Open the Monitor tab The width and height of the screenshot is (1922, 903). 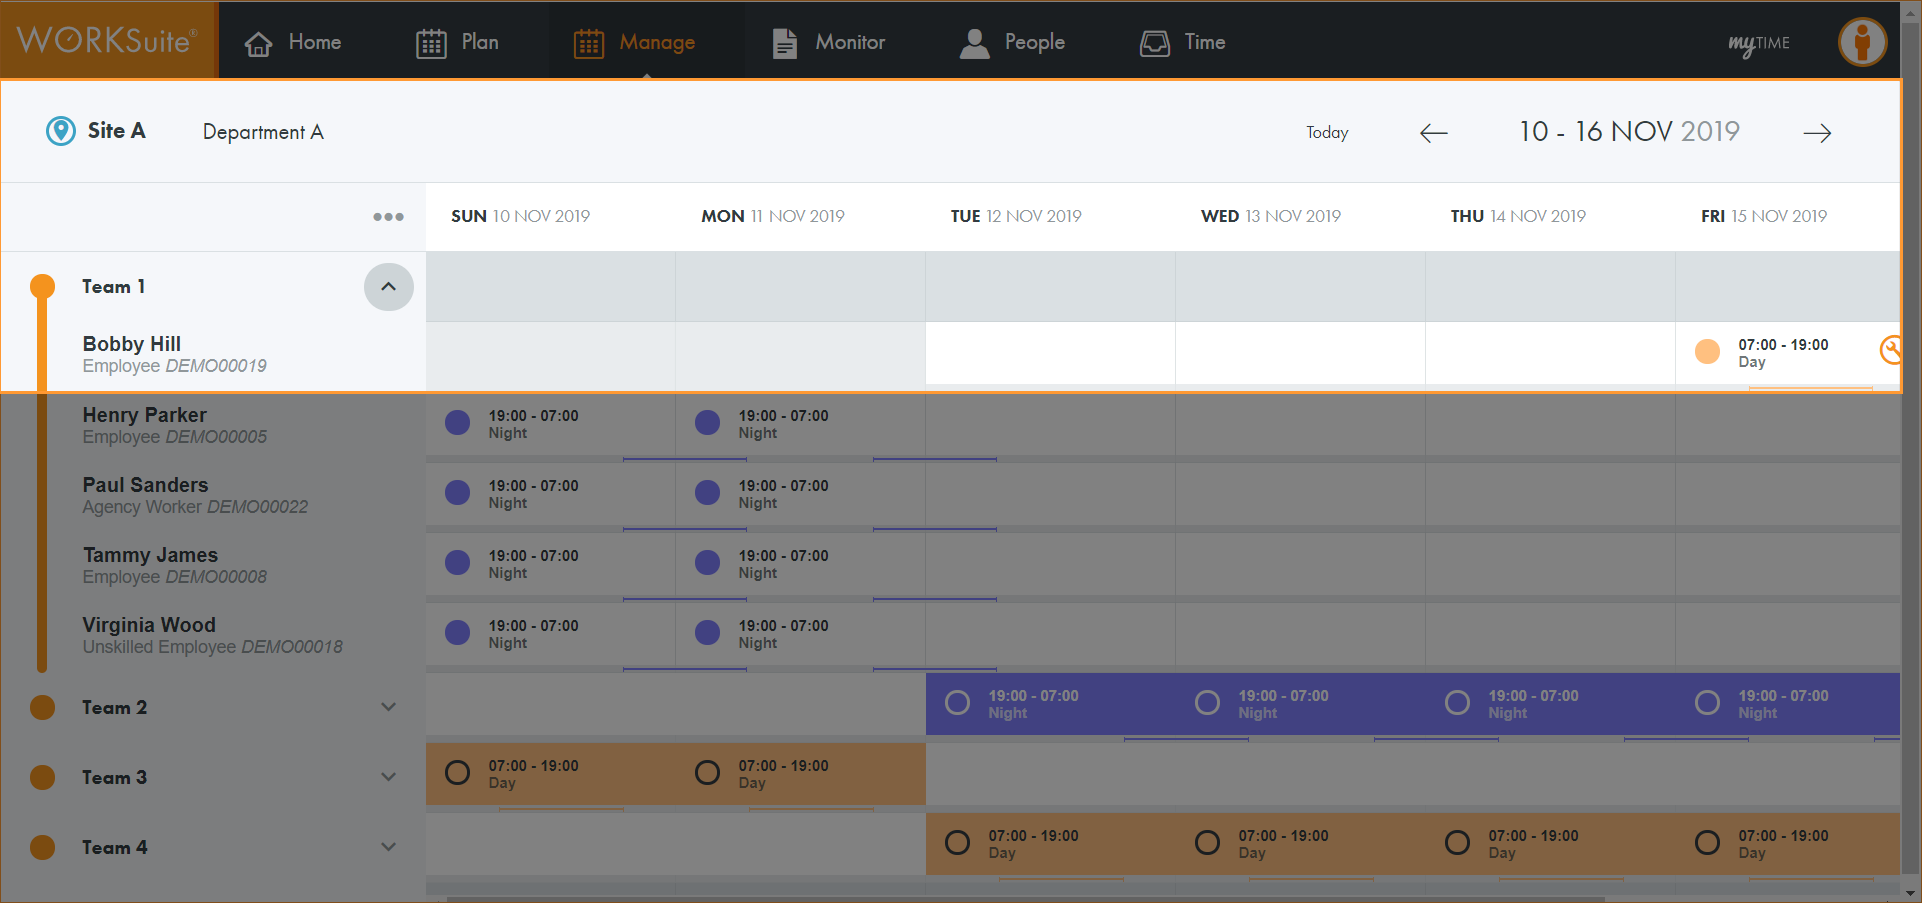(x=829, y=42)
